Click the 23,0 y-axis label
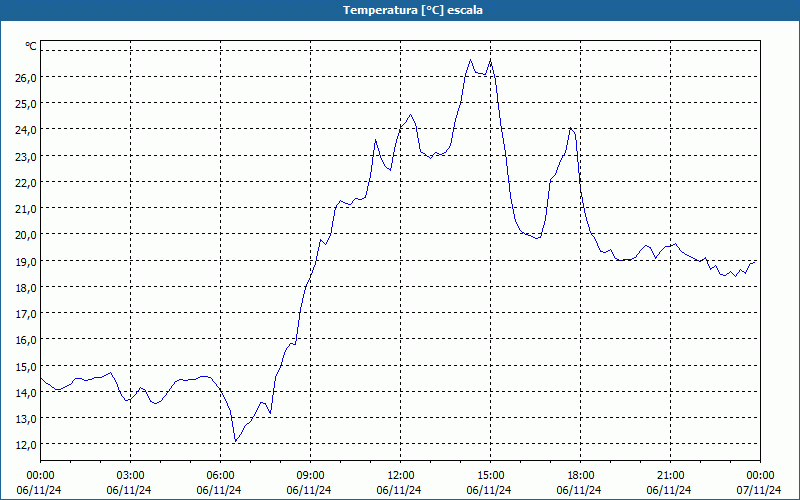The width and height of the screenshot is (800, 500). [x=26, y=156]
